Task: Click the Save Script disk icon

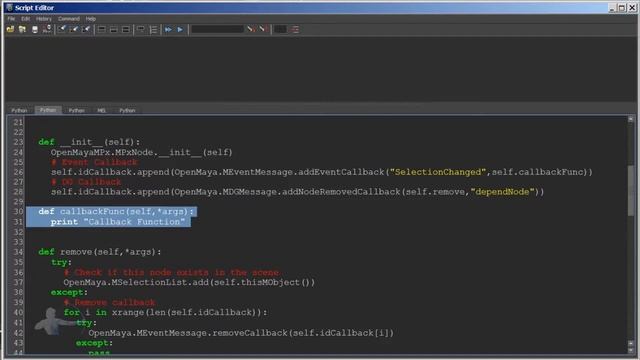Action: (35, 29)
